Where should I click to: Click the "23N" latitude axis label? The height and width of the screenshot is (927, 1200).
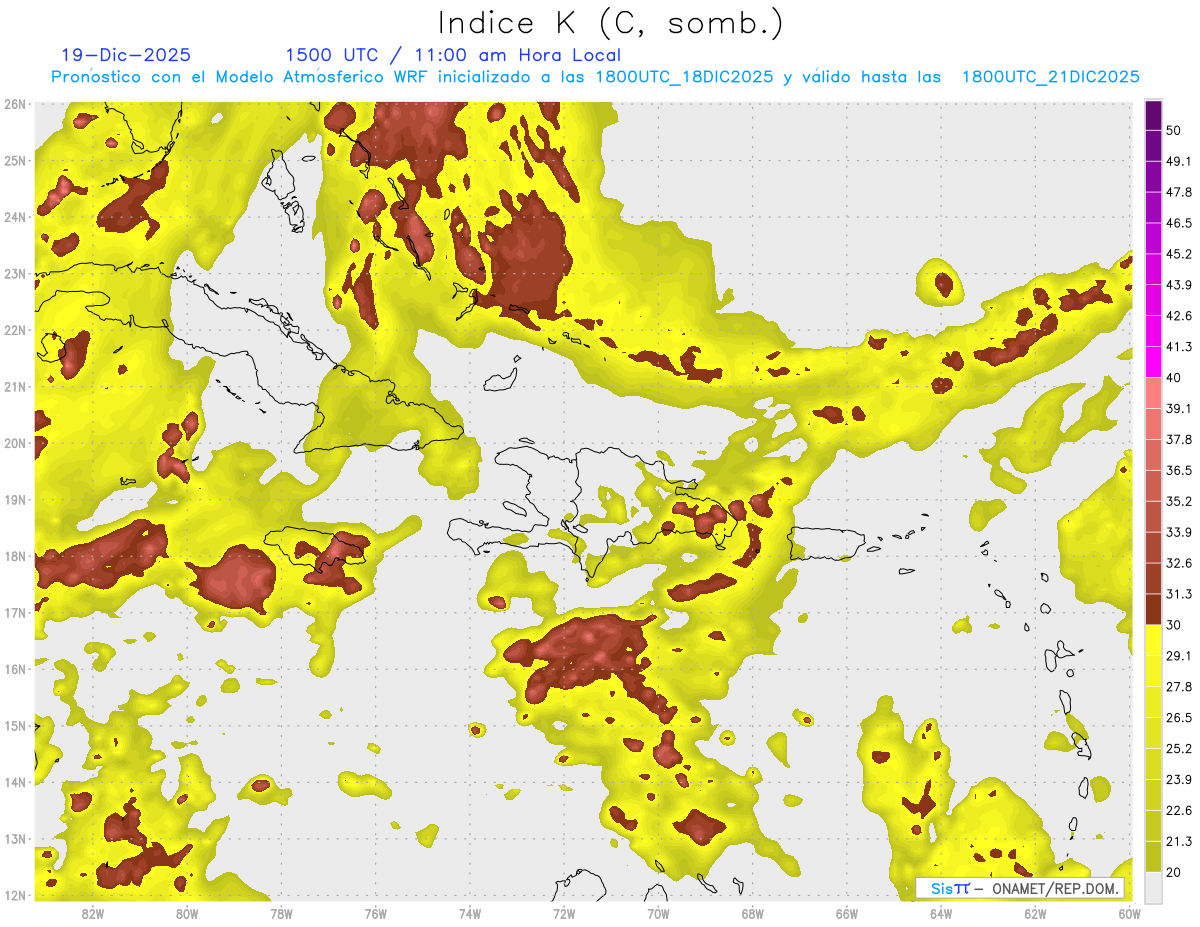pos(15,274)
